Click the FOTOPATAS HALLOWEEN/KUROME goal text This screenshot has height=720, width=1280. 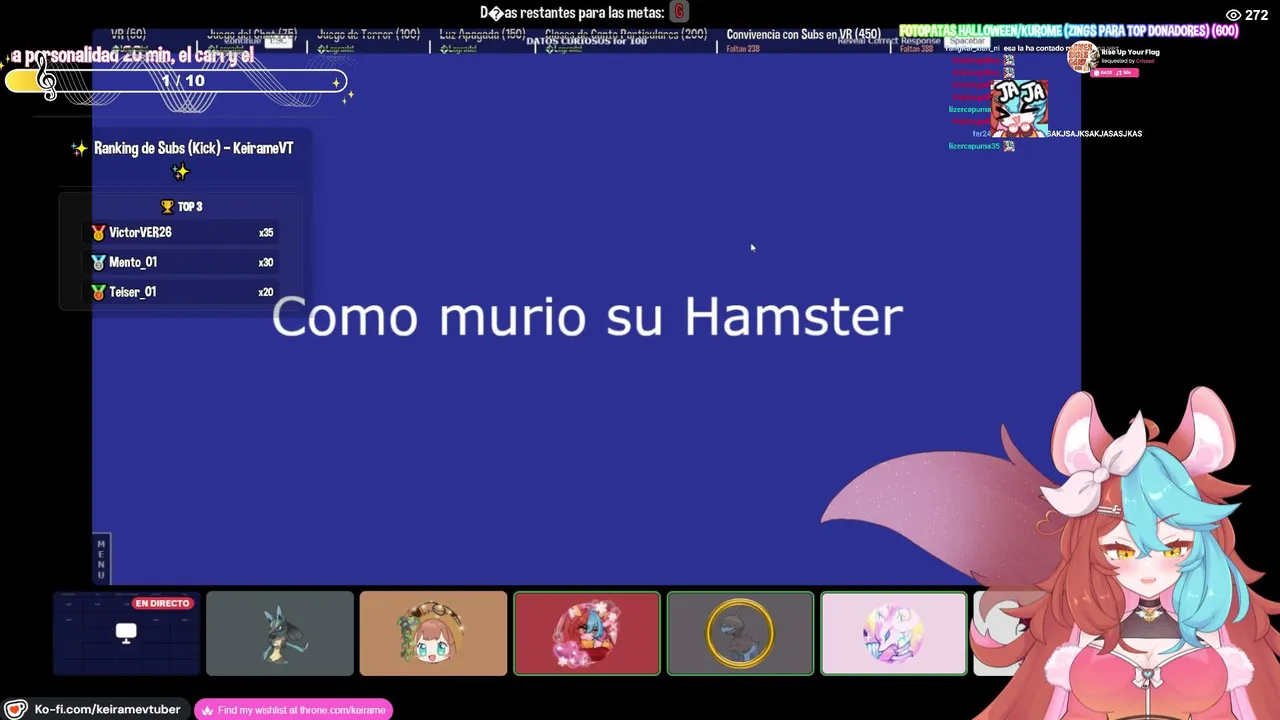pyautogui.click(x=1068, y=31)
